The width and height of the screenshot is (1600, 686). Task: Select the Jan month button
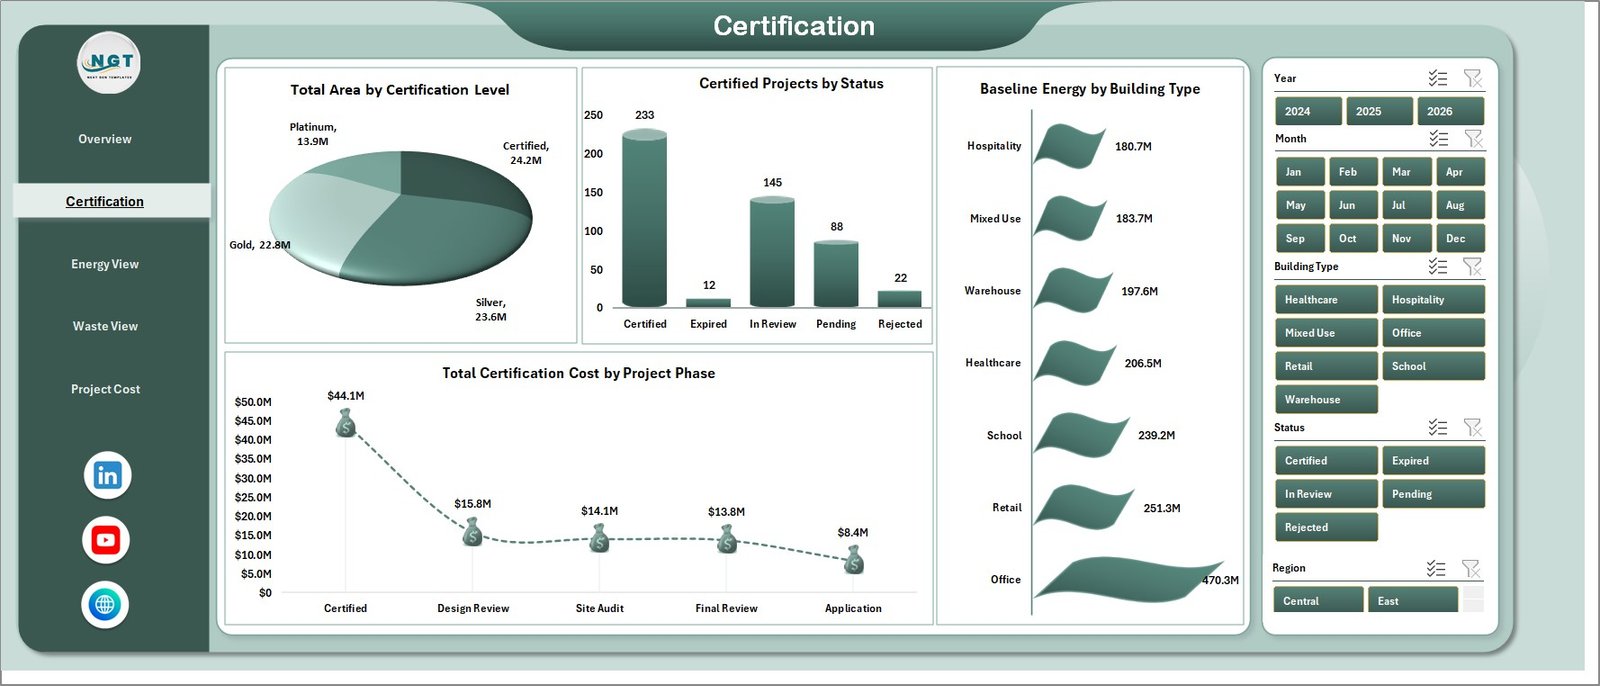point(1300,172)
